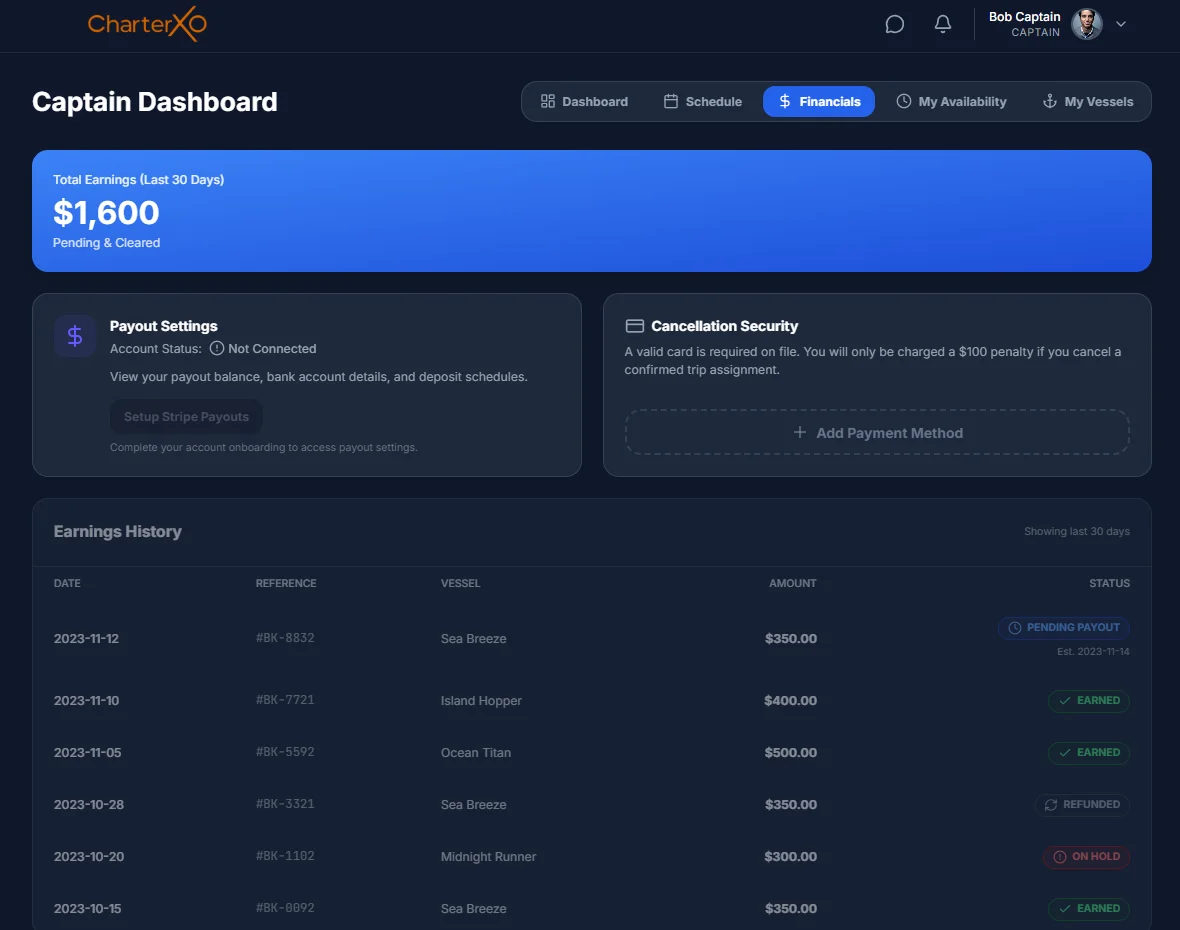Click the DATE column header
Viewport: 1180px width, 930px height.
click(67, 583)
